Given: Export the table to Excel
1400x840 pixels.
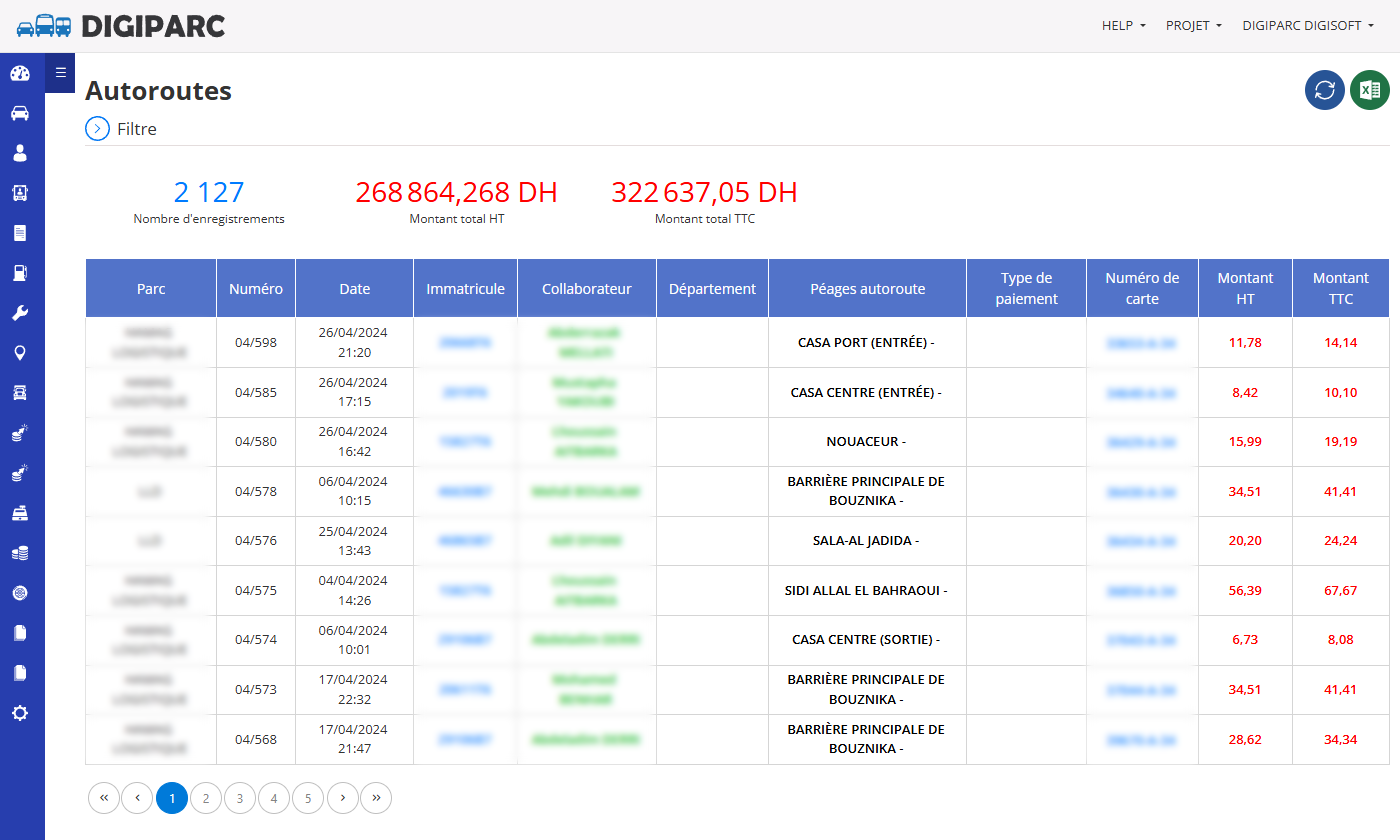Looking at the screenshot, I should coord(1370,90).
